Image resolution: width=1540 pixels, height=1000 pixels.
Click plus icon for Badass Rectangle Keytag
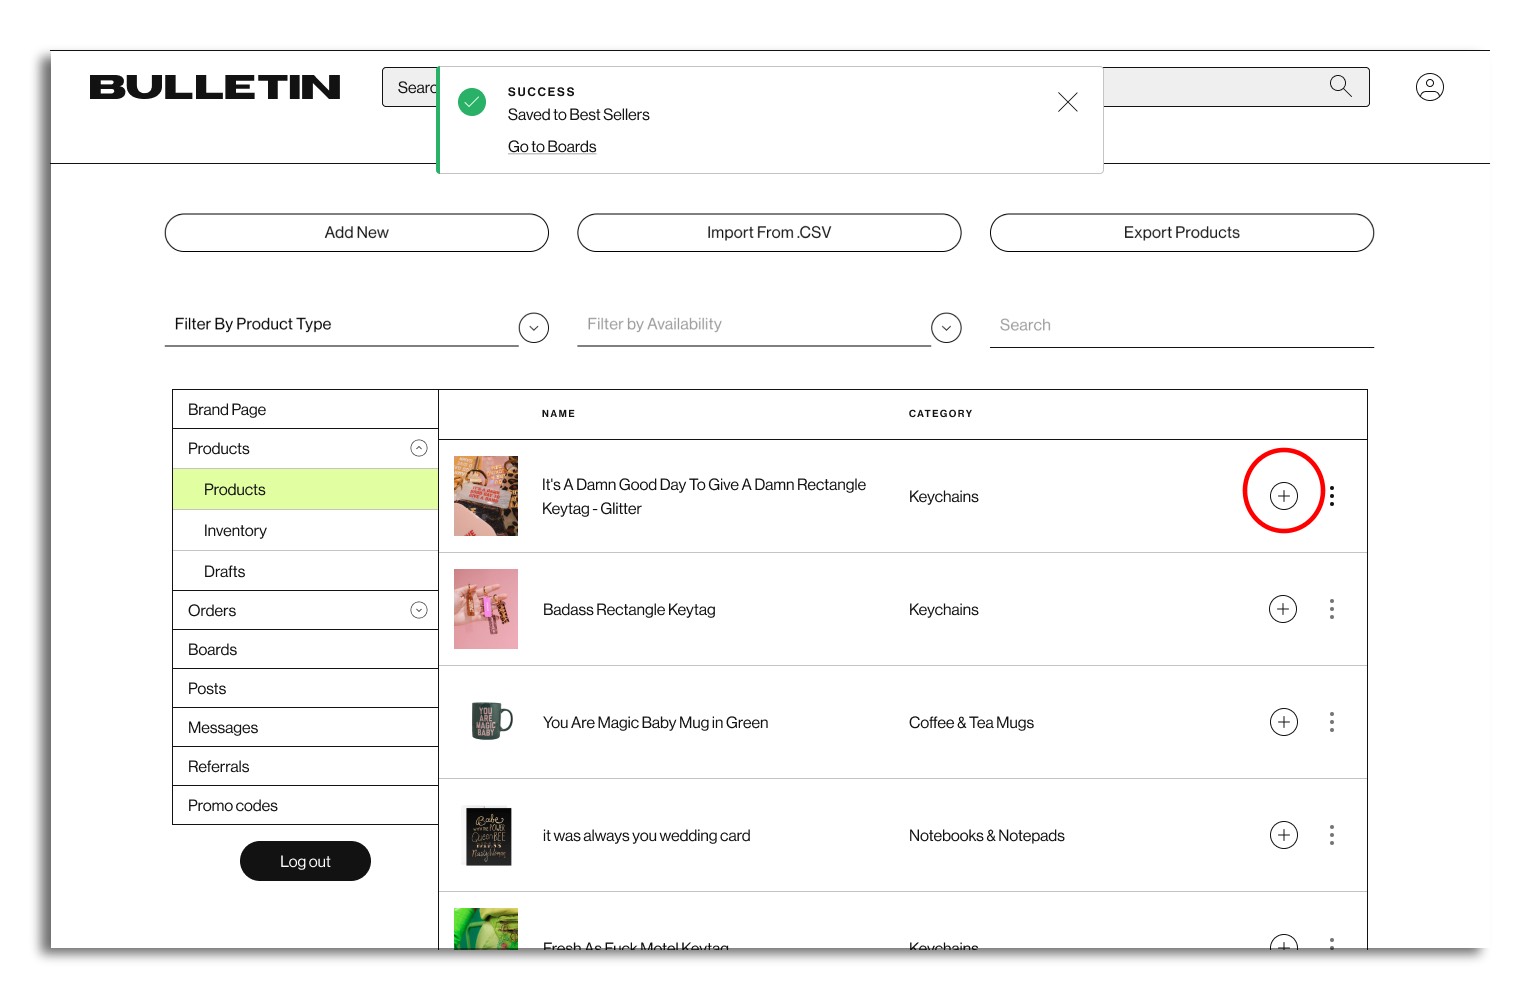(x=1283, y=609)
